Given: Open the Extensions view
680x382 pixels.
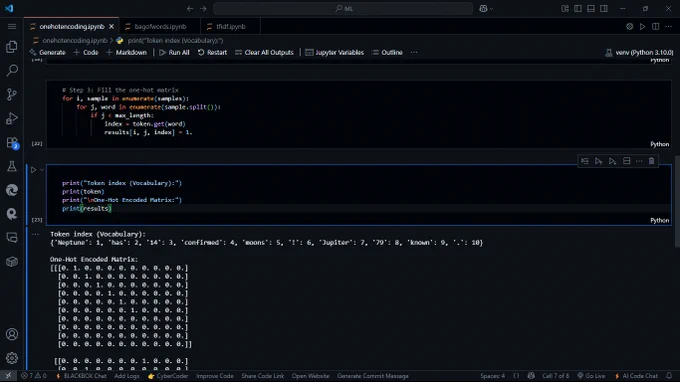Looking at the screenshot, I should pos(12,142).
